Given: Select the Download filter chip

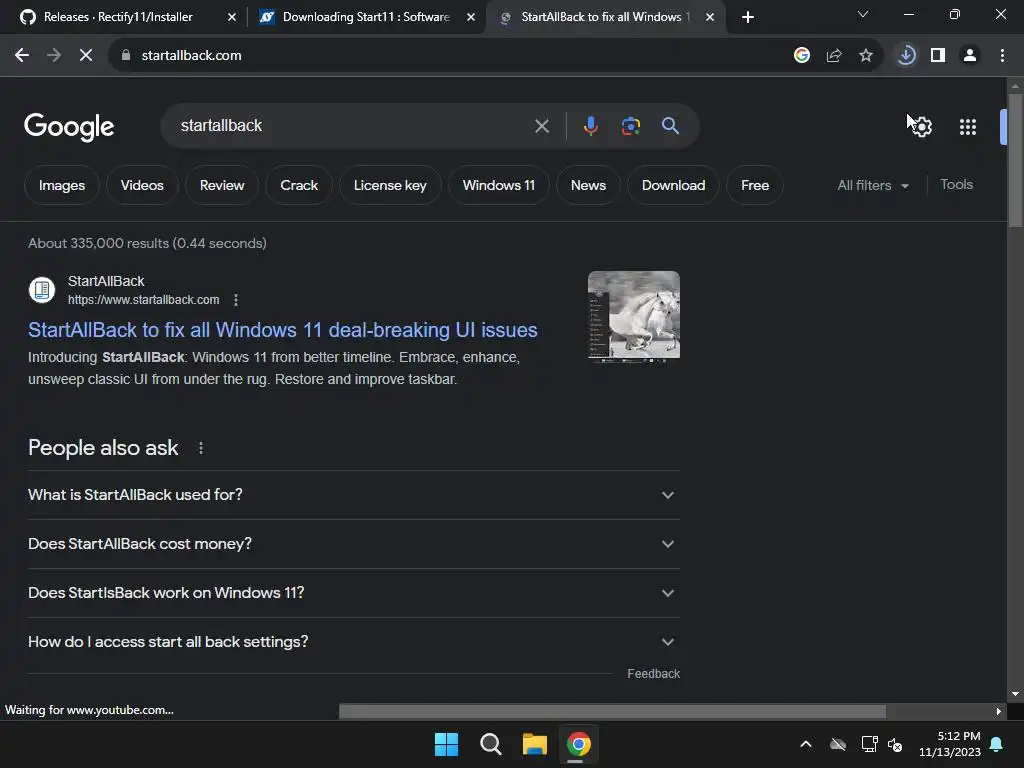Looking at the screenshot, I should [x=673, y=185].
